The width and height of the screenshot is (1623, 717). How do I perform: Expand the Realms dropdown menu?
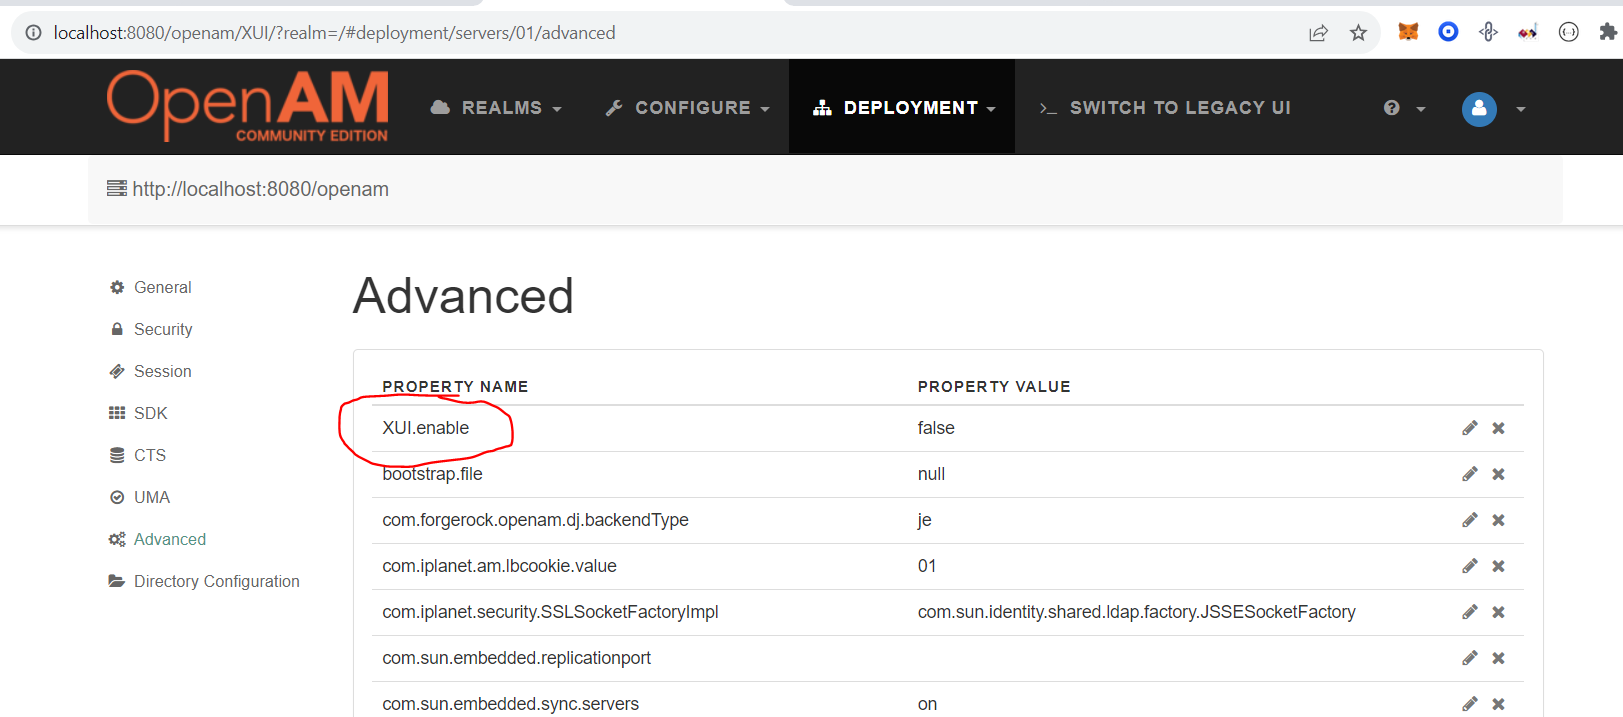point(496,108)
